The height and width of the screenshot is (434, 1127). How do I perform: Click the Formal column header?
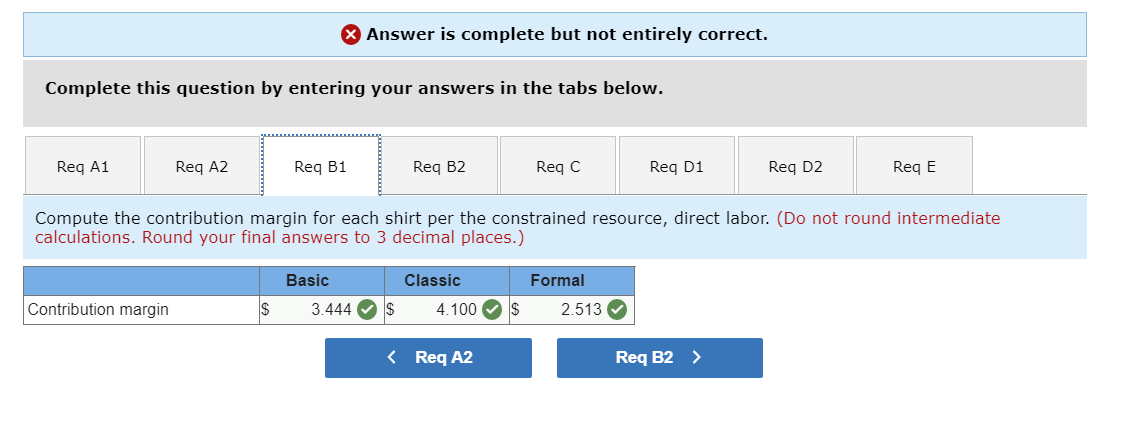click(x=557, y=281)
